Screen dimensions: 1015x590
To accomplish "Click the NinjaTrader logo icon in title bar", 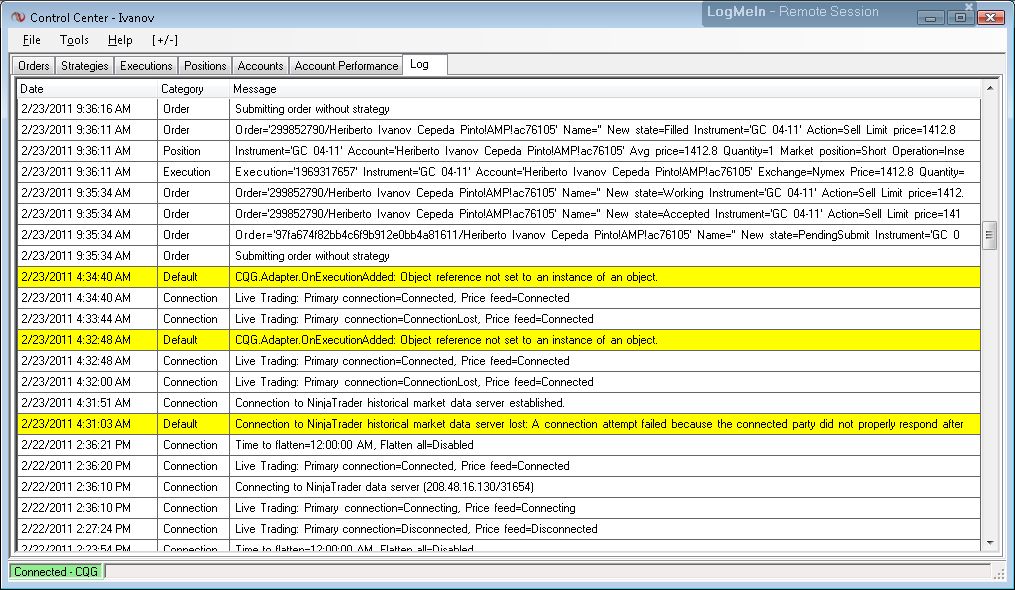I will click(18, 17).
